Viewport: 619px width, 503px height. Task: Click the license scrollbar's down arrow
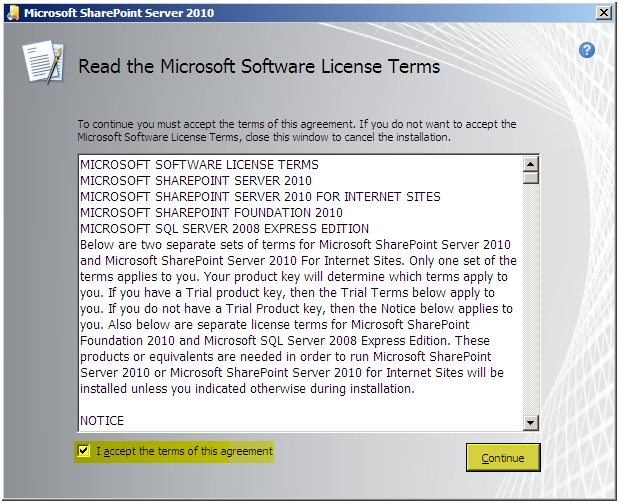click(x=531, y=423)
